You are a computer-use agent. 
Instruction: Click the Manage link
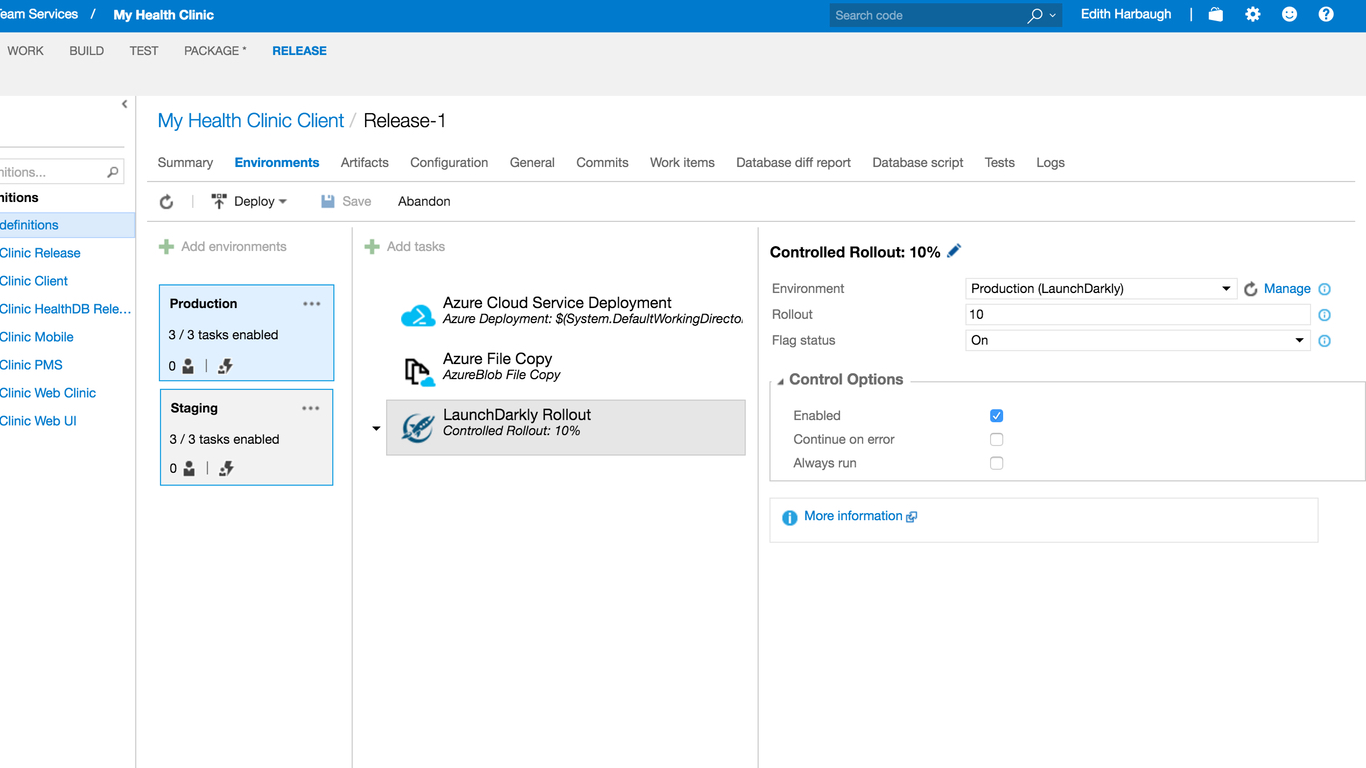[1287, 289]
